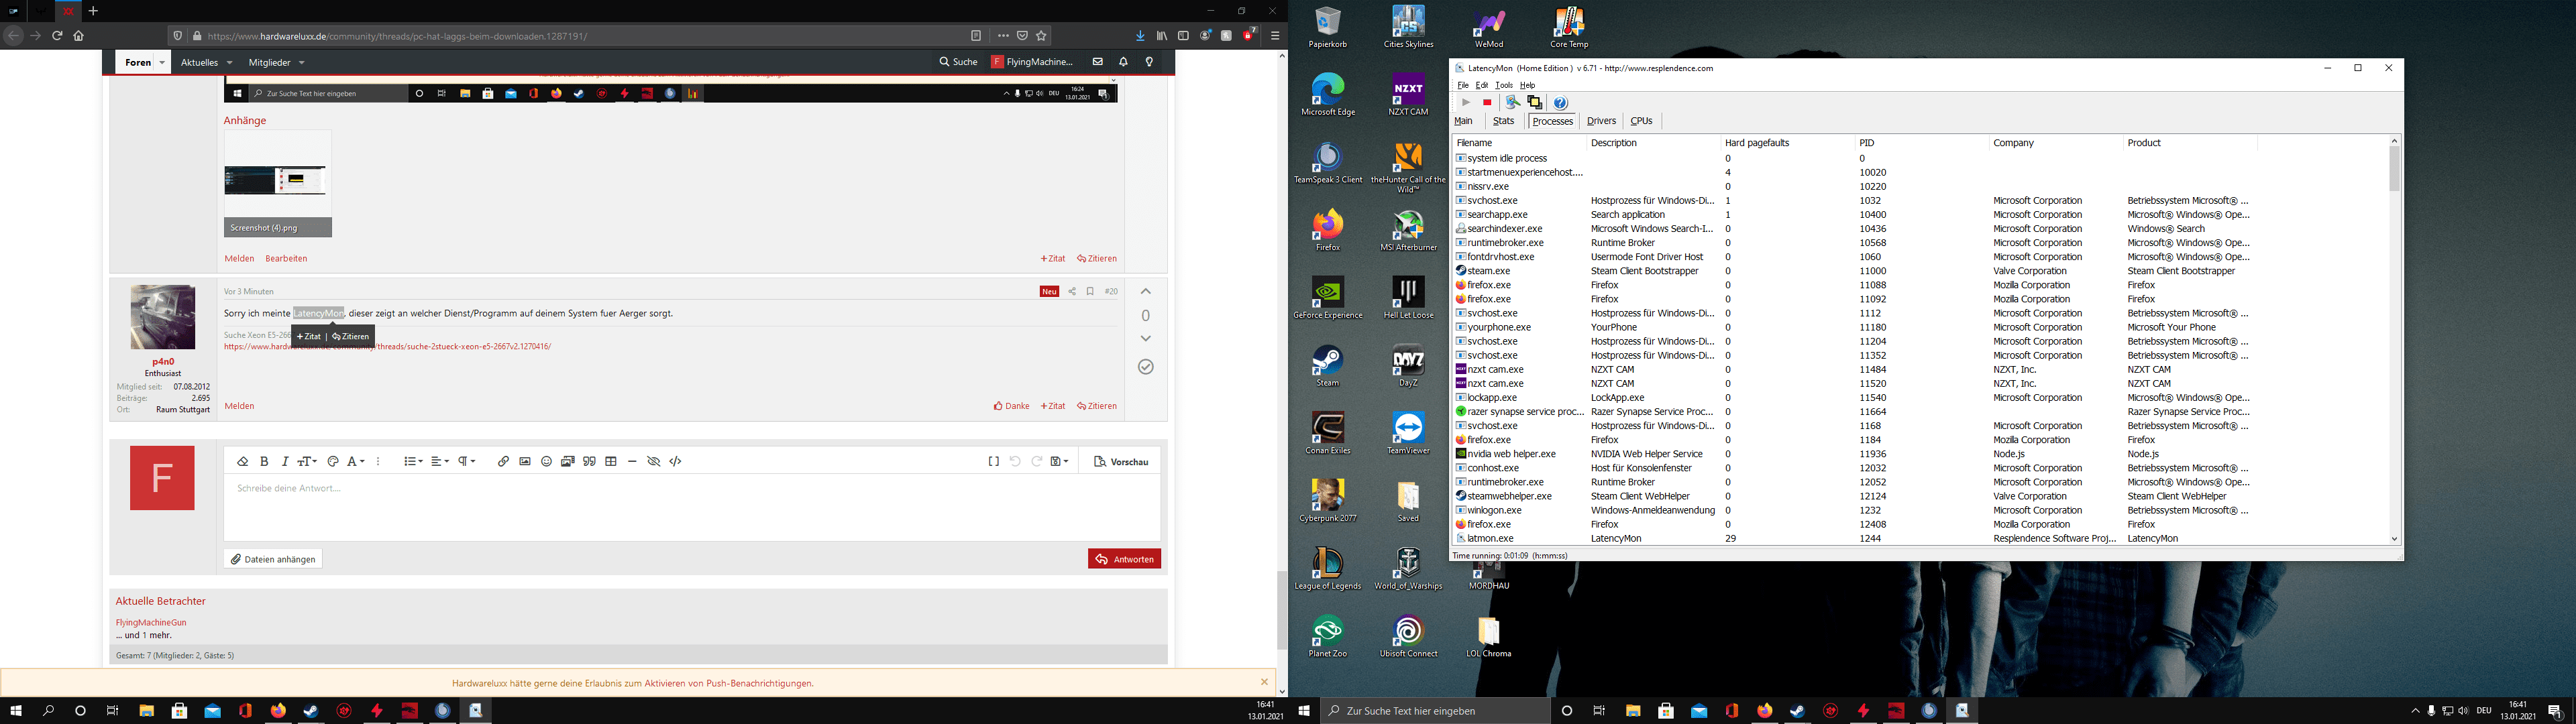Downvote post #20 with the down arrow

tap(1146, 338)
